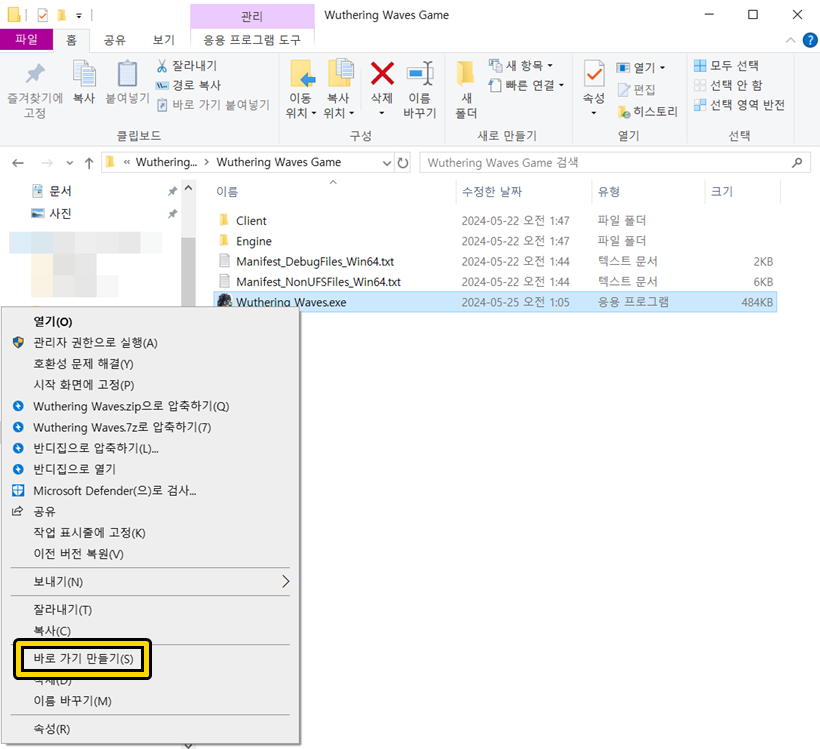Click navigation pane scrollbar up arrow

point(188,188)
